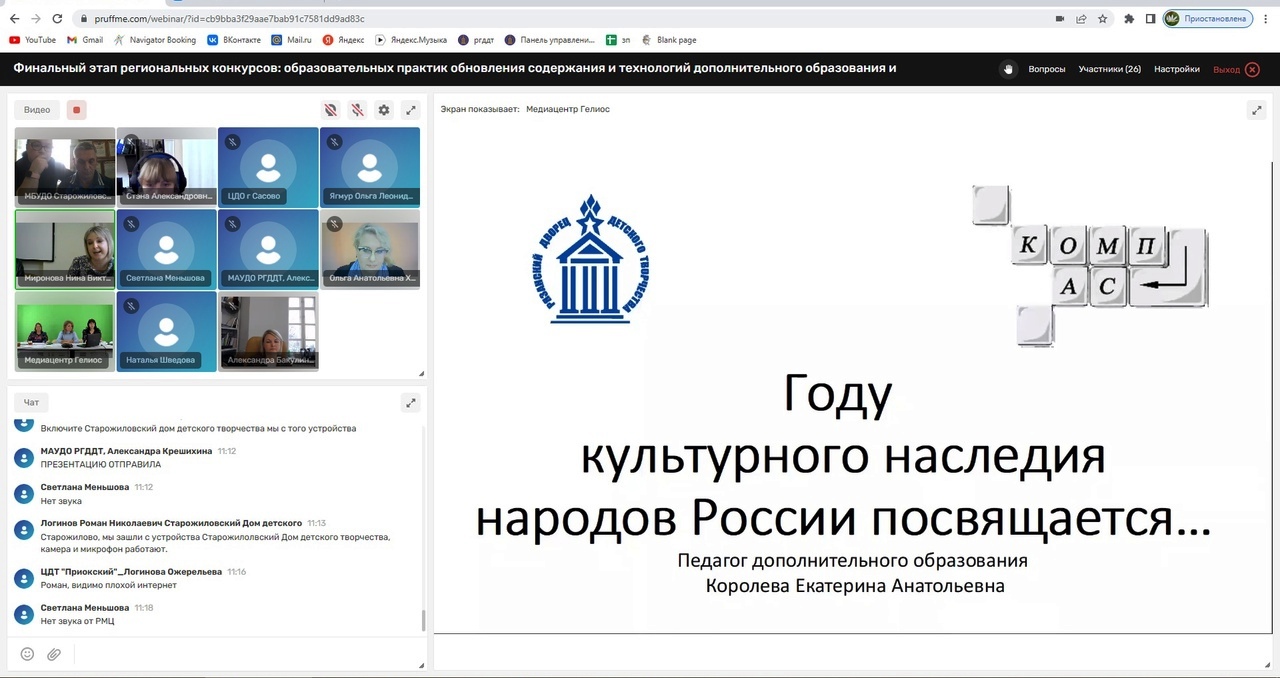Viewport: 1280px width, 678px height.
Task: Open the Вопросы tab
Action: pos(1047,69)
